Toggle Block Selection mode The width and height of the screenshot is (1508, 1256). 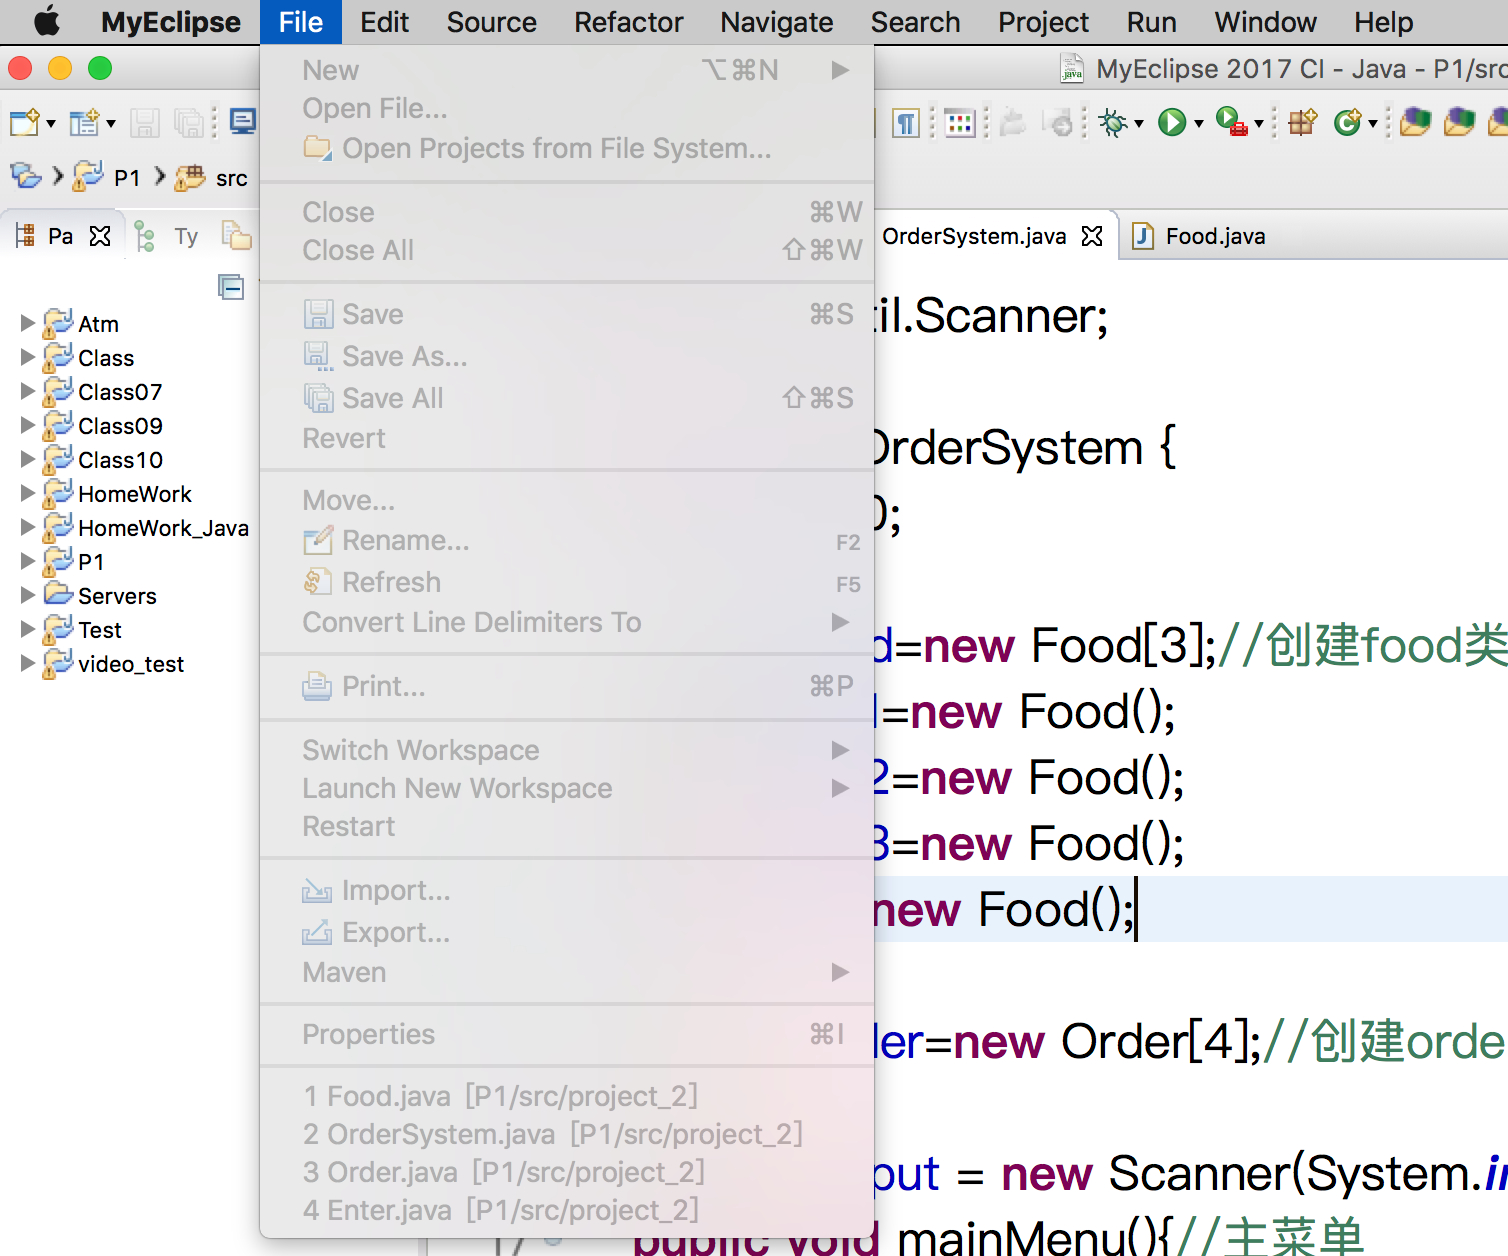point(959,123)
